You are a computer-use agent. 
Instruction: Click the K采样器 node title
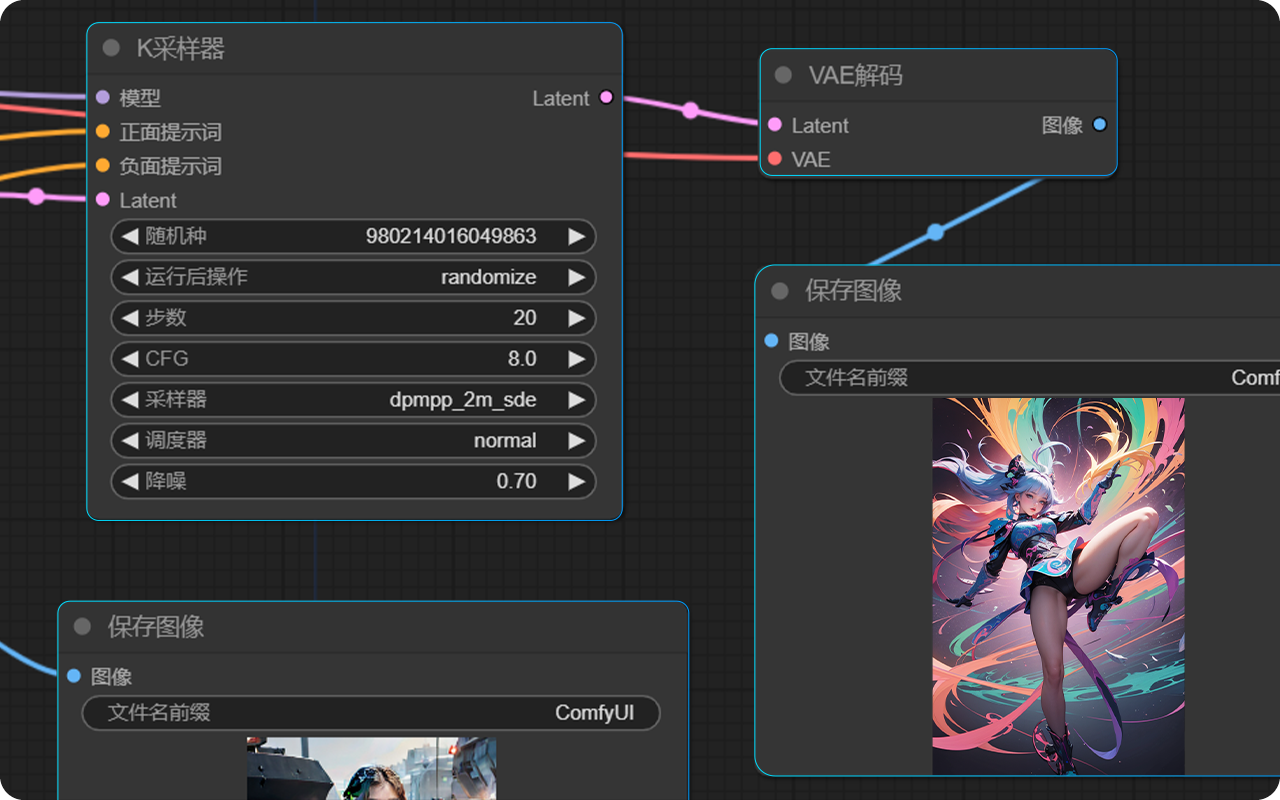[x=180, y=48]
